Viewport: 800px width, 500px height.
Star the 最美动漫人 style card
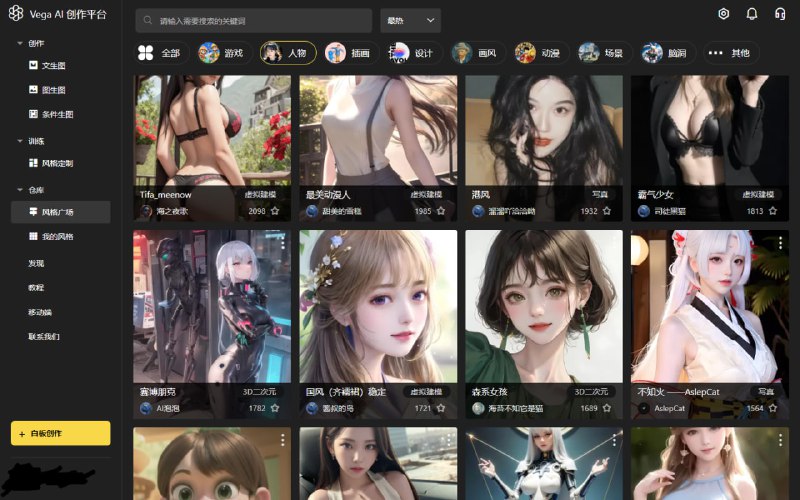click(x=441, y=211)
